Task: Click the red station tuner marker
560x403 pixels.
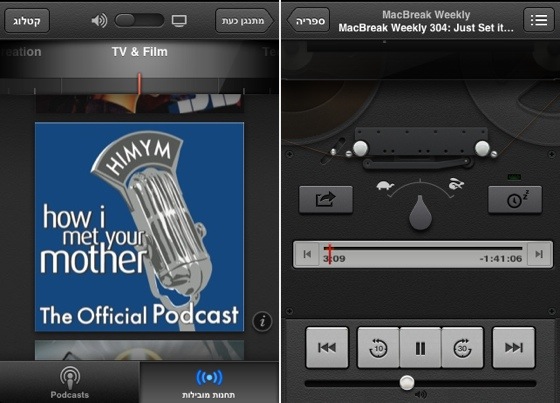Action: click(140, 83)
